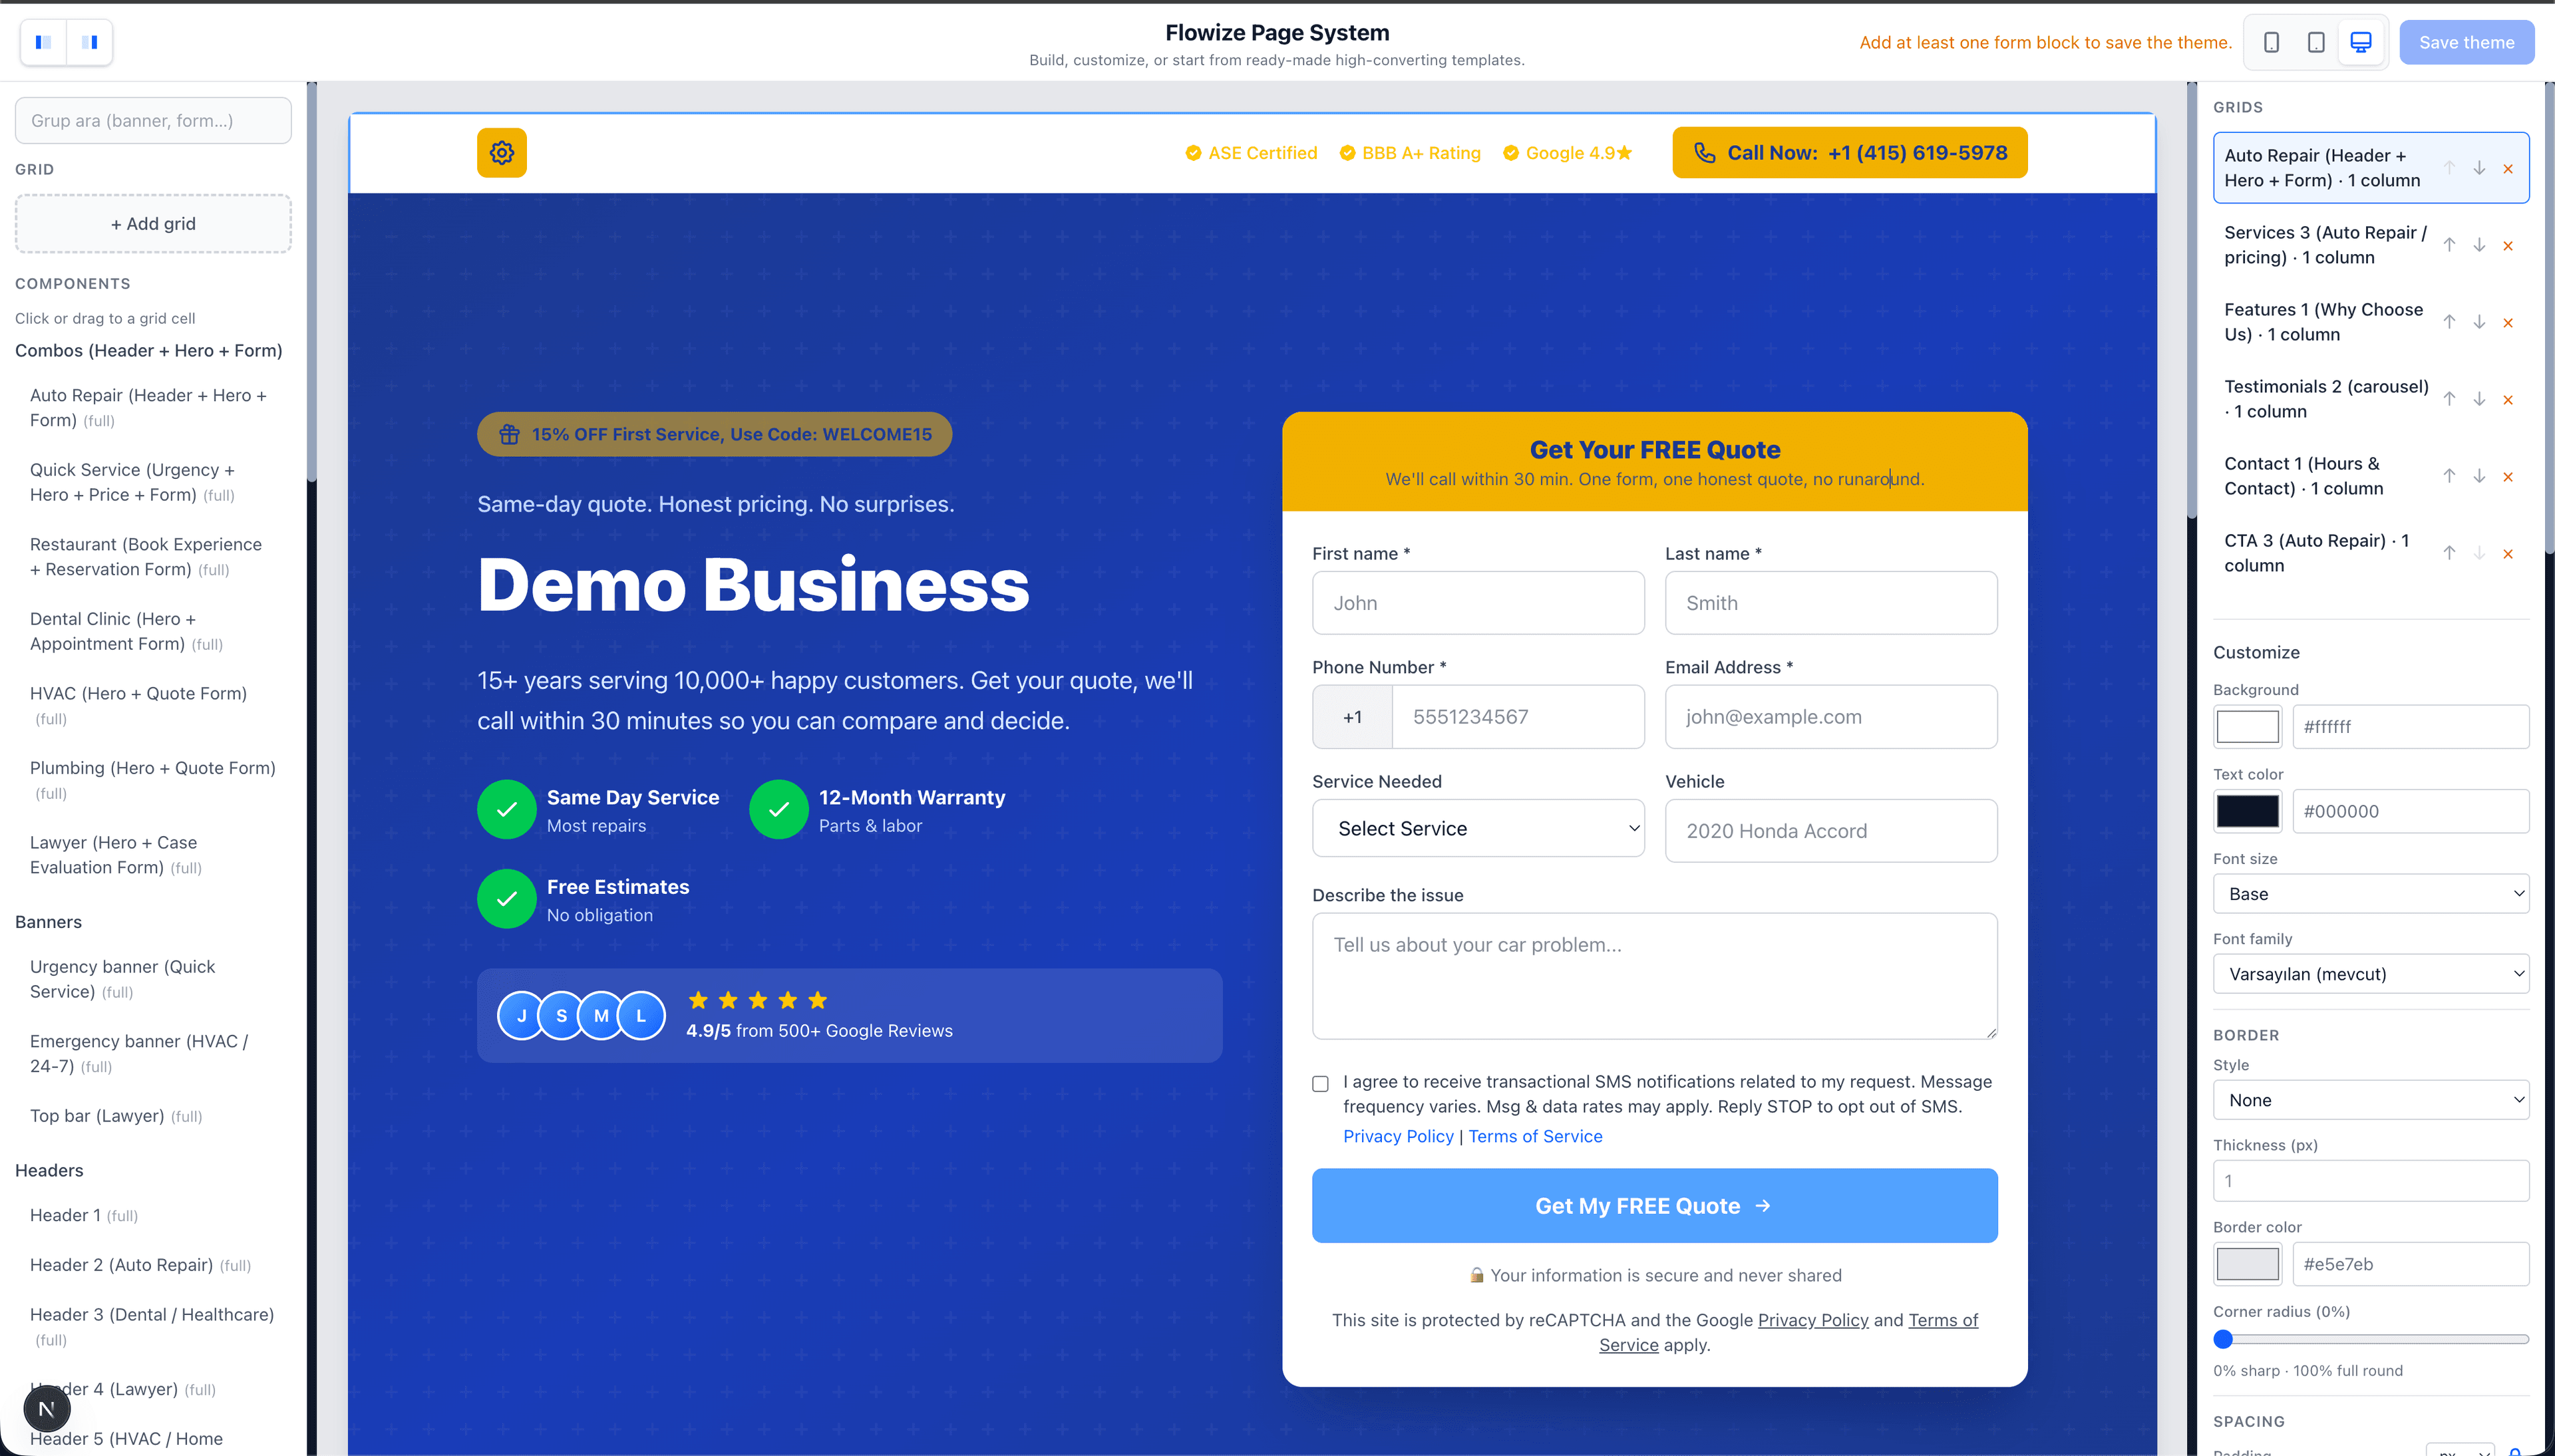Click the Add grid placeholder
Viewport: 2555px width, 1456px height.
pyautogui.click(x=152, y=223)
